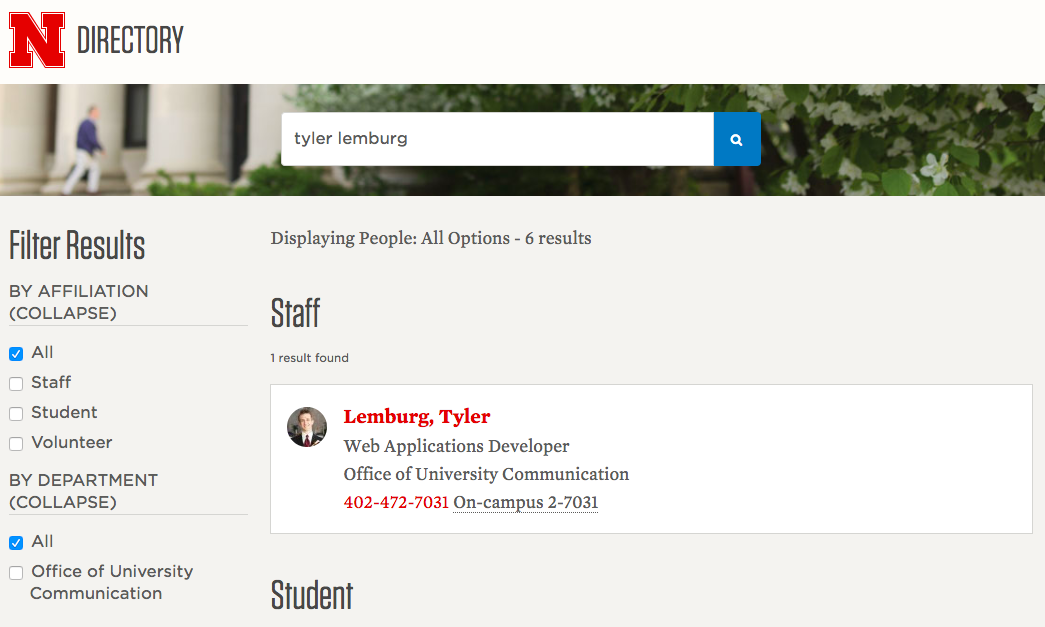Check the Staff affiliation filter
This screenshot has width=1045, height=627.
(x=16, y=383)
